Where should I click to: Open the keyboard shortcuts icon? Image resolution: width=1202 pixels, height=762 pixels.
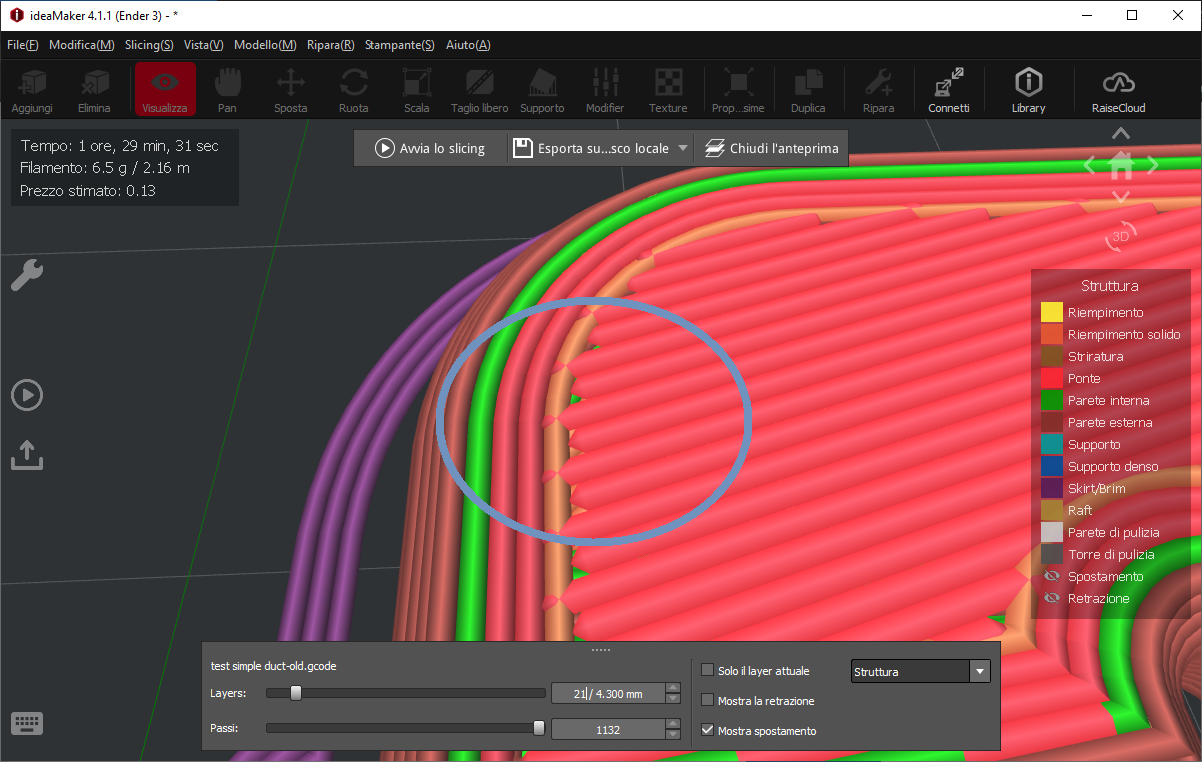point(26,723)
